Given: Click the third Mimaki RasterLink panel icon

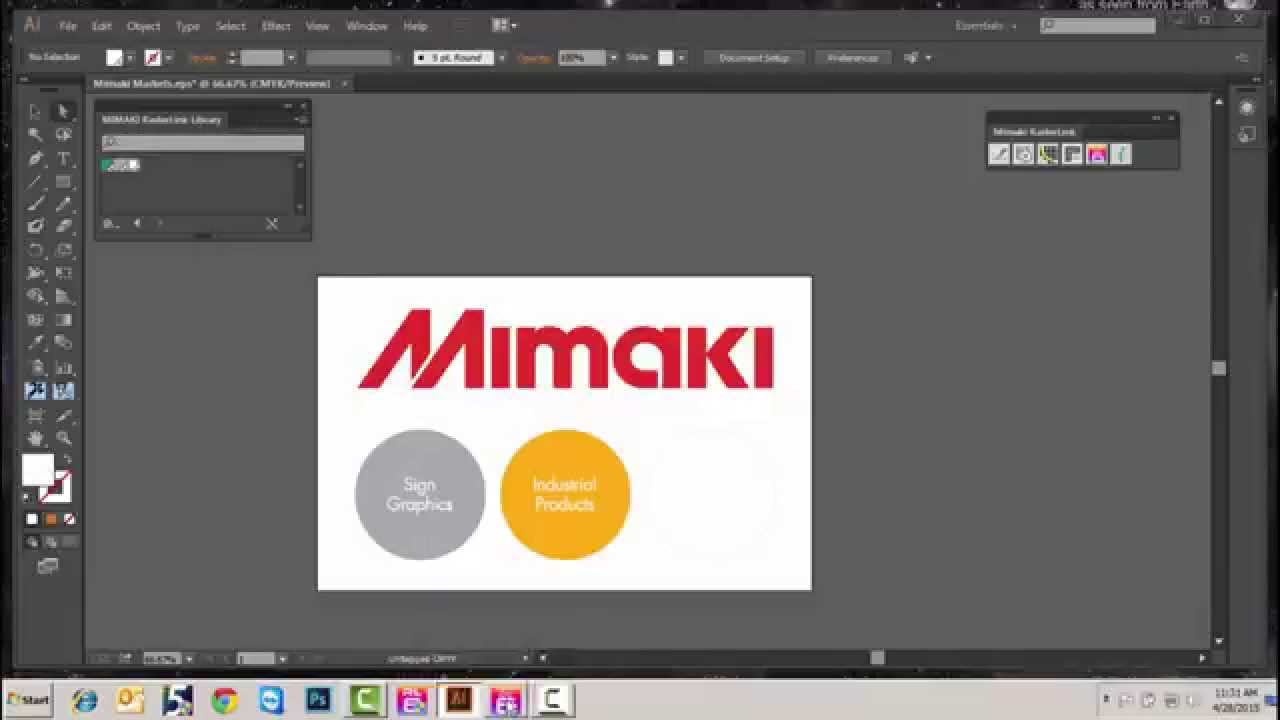Looking at the screenshot, I should tap(1048, 154).
